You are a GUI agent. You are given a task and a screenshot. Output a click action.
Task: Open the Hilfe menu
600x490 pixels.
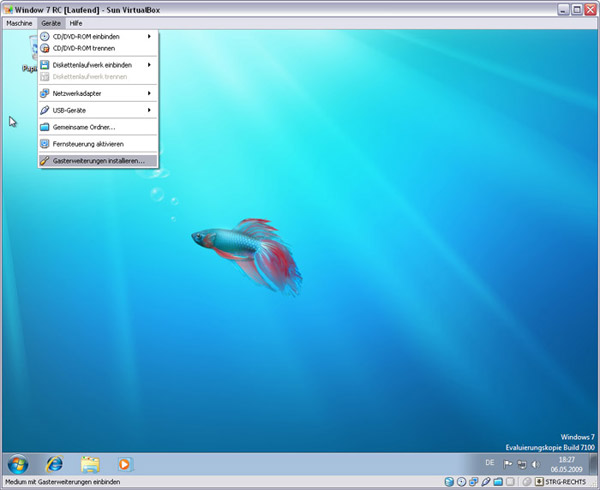click(76, 22)
